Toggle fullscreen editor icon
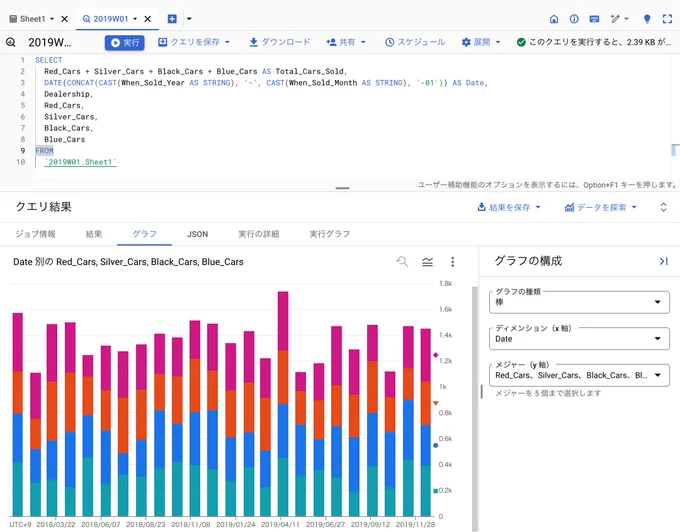 (667, 19)
